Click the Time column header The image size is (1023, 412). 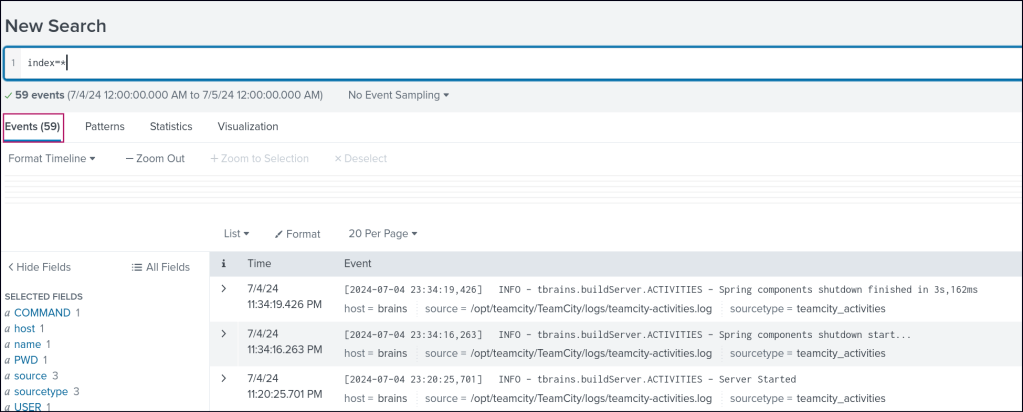click(x=259, y=263)
